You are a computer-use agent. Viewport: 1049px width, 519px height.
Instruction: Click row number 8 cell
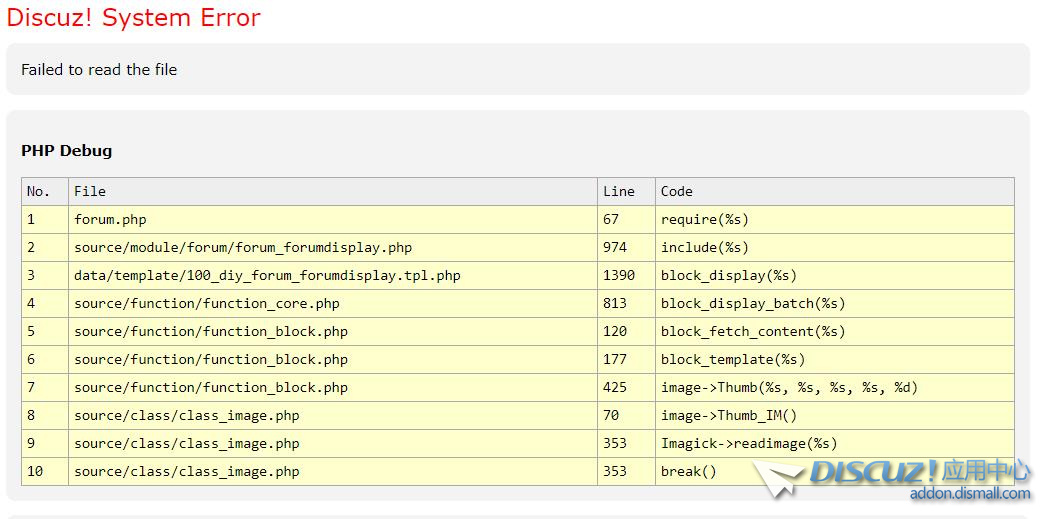(45, 416)
